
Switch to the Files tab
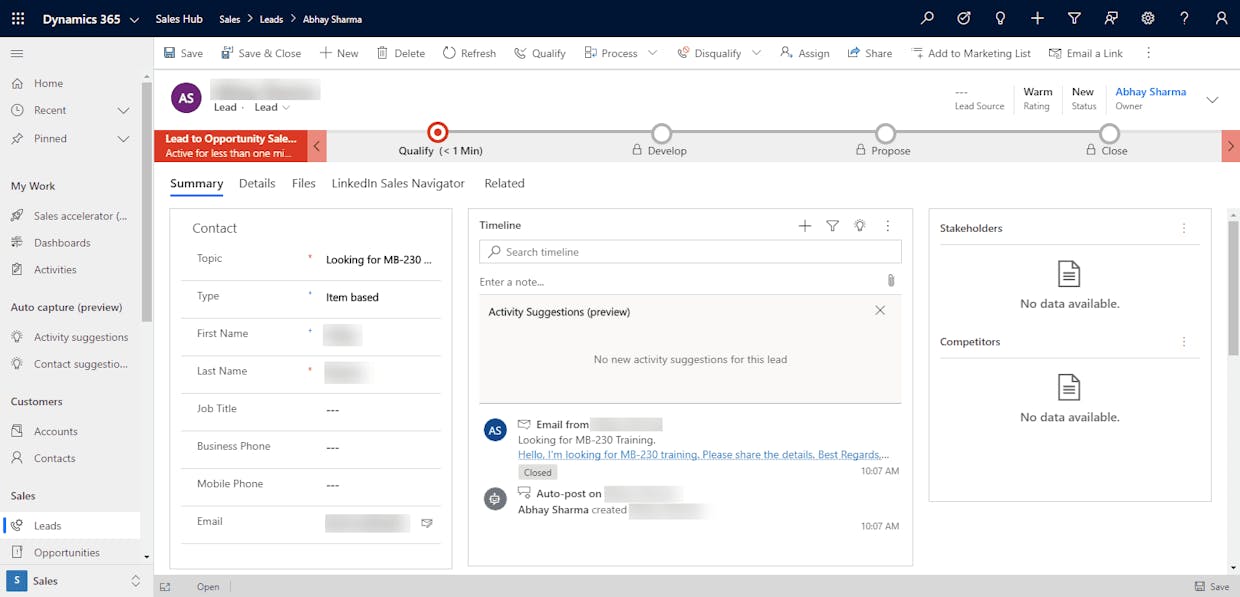click(304, 183)
